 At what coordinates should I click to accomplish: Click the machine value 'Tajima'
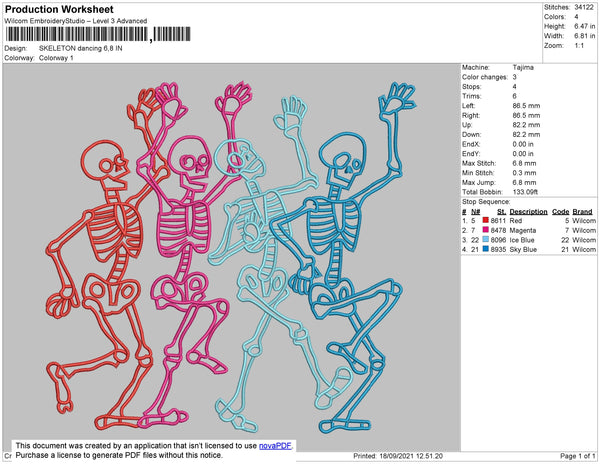(523, 67)
